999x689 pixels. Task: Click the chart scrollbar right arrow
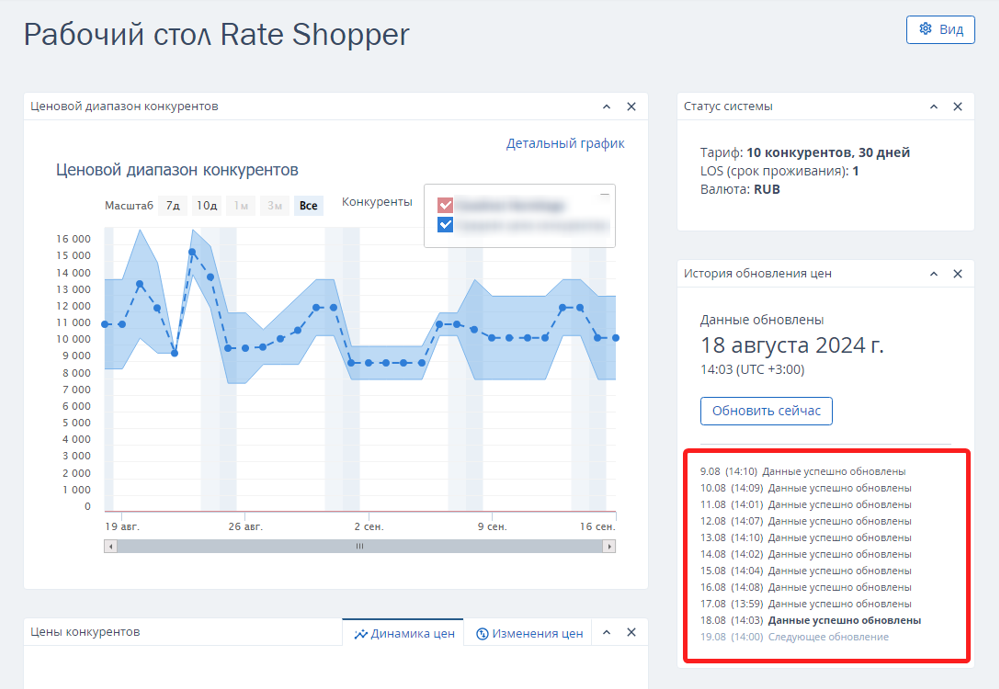pyautogui.click(x=609, y=546)
